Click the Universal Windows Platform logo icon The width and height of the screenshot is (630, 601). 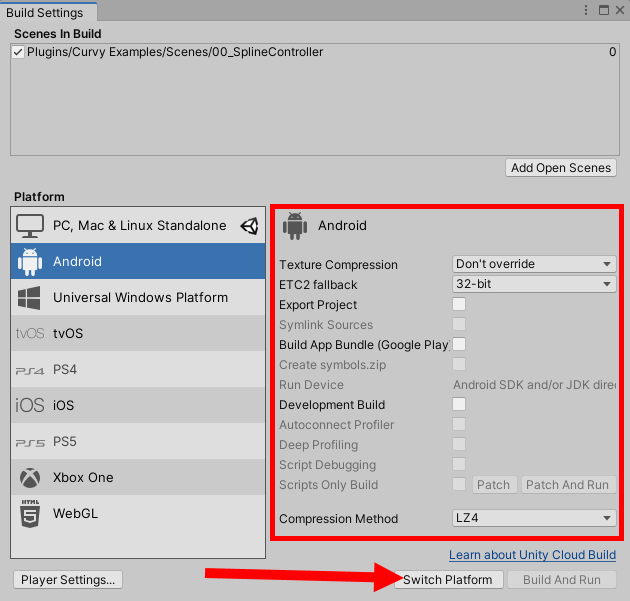pyautogui.click(x=29, y=298)
